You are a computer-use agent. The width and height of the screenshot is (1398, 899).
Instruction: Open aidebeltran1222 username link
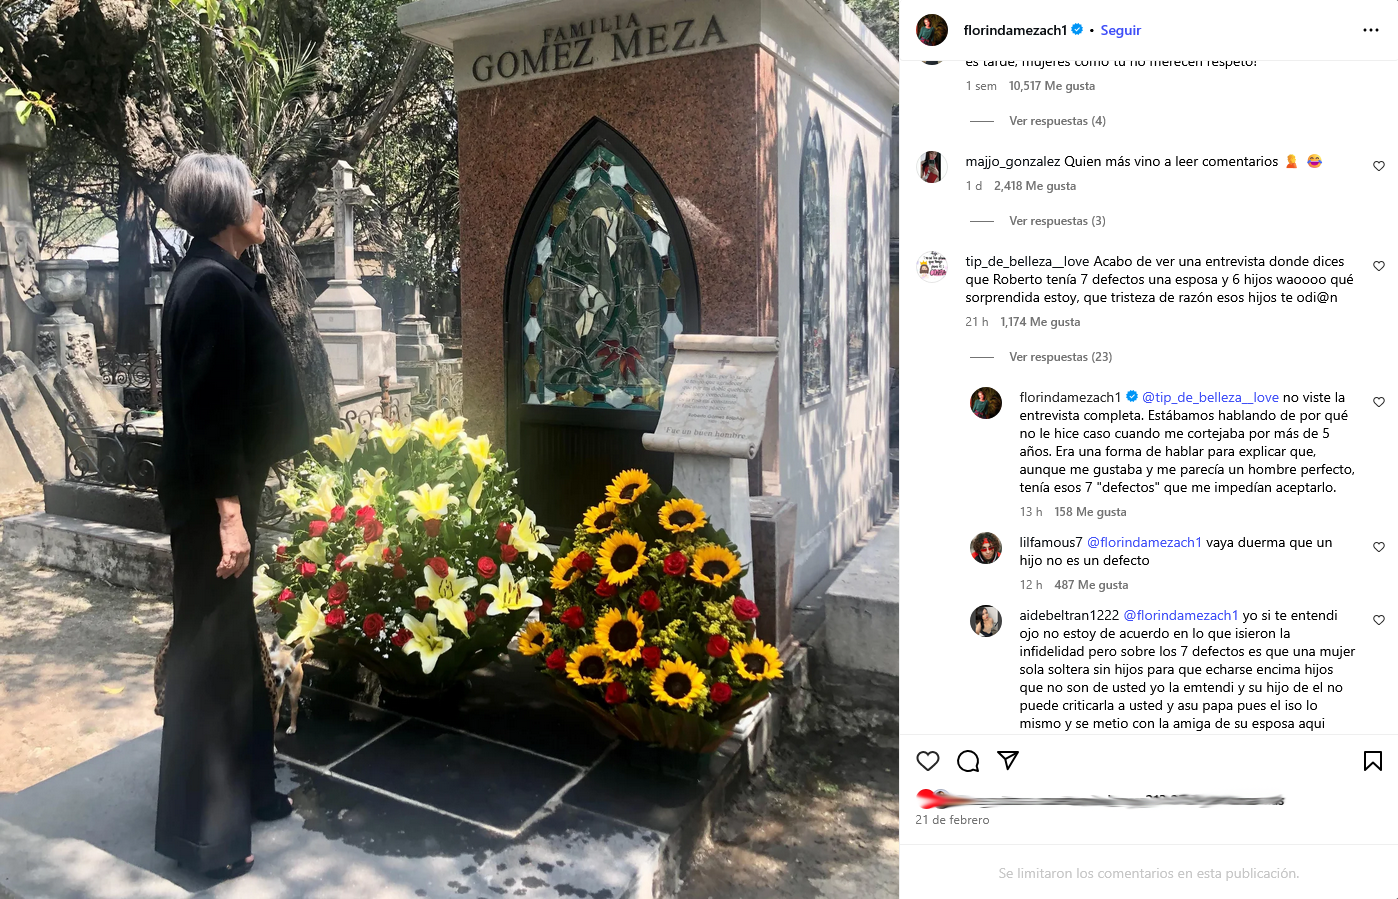click(x=1069, y=615)
